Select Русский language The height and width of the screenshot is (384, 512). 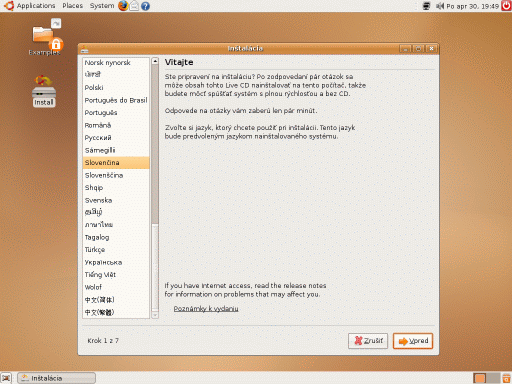(x=116, y=138)
